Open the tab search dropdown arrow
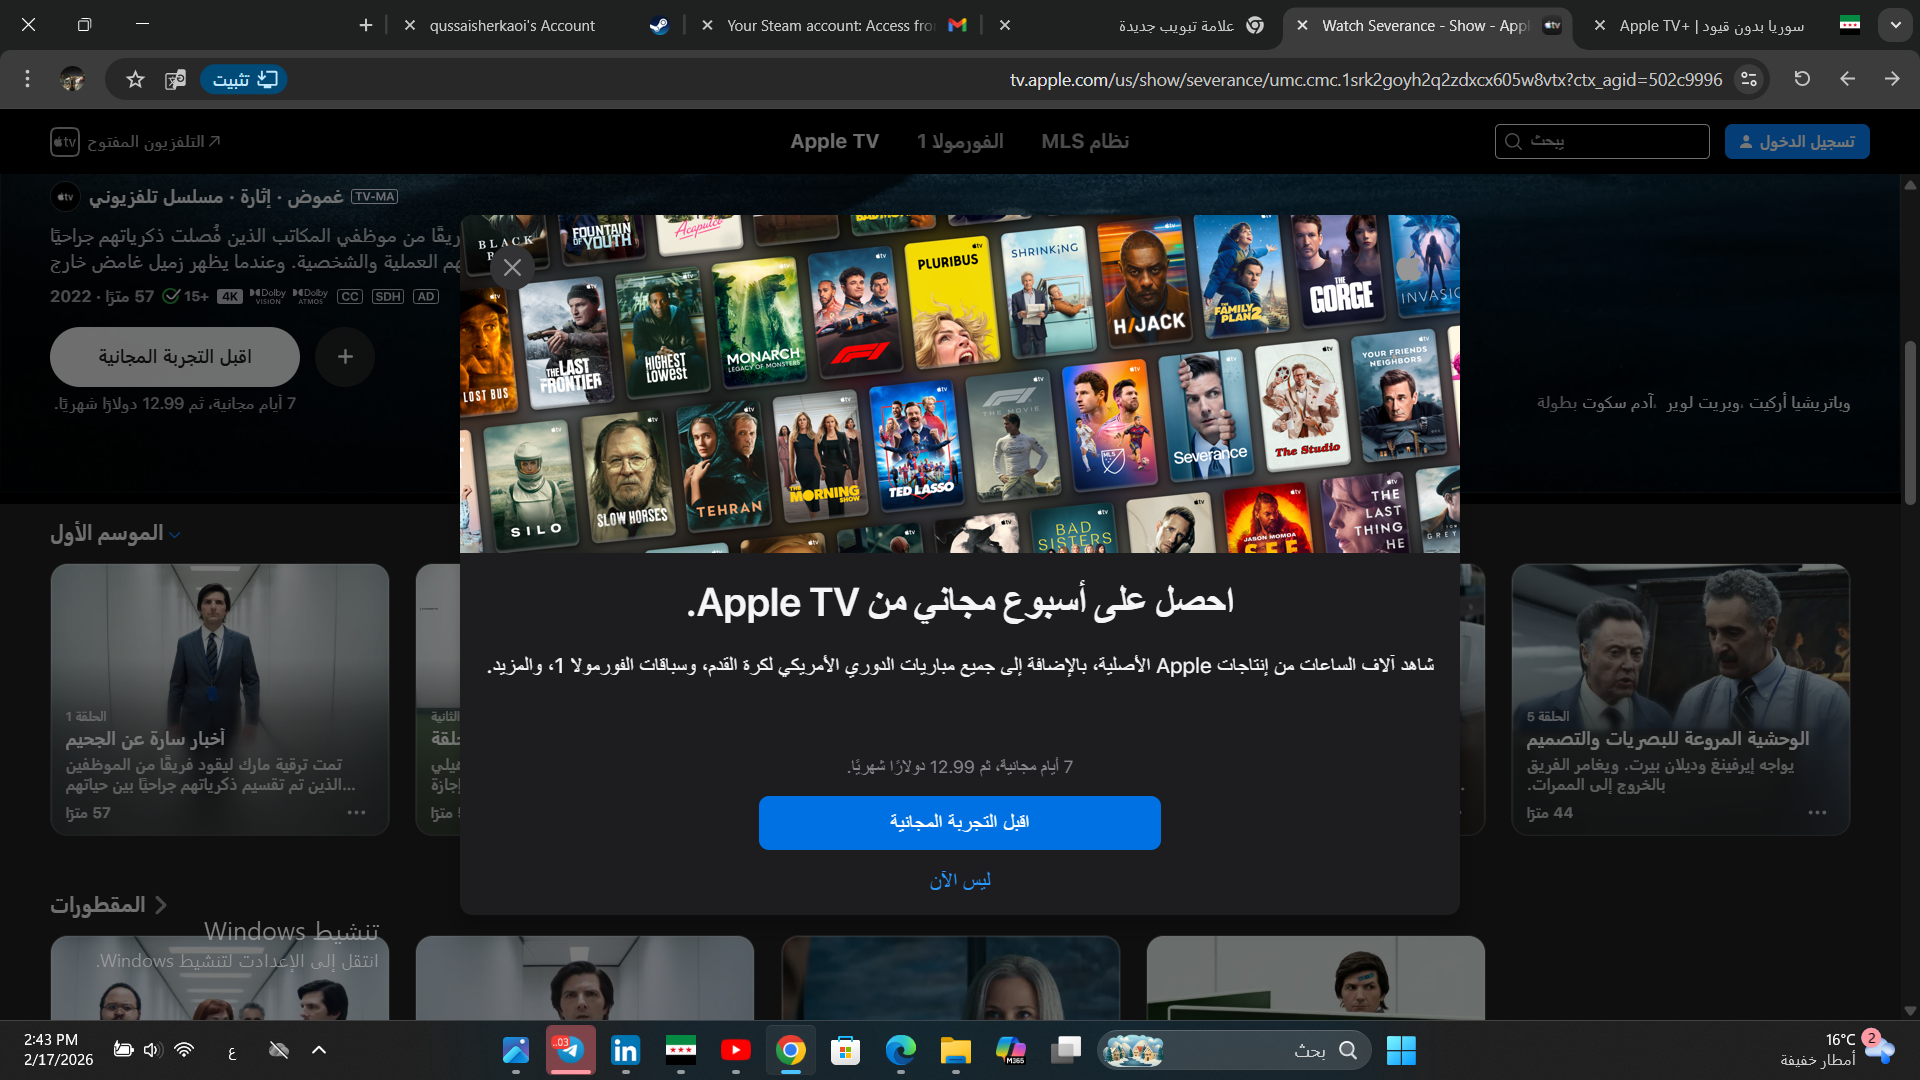The height and width of the screenshot is (1080, 1920). (x=1895, y=26)
